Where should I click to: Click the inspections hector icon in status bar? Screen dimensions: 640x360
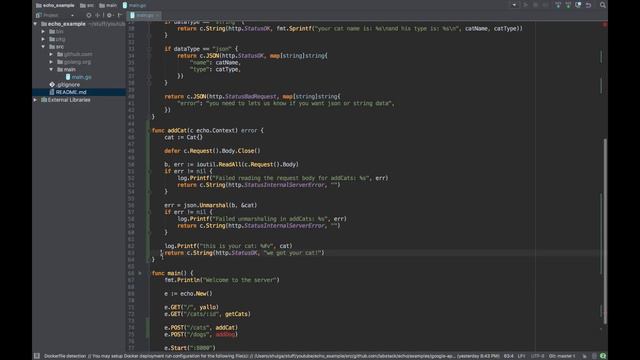point(594,356)
